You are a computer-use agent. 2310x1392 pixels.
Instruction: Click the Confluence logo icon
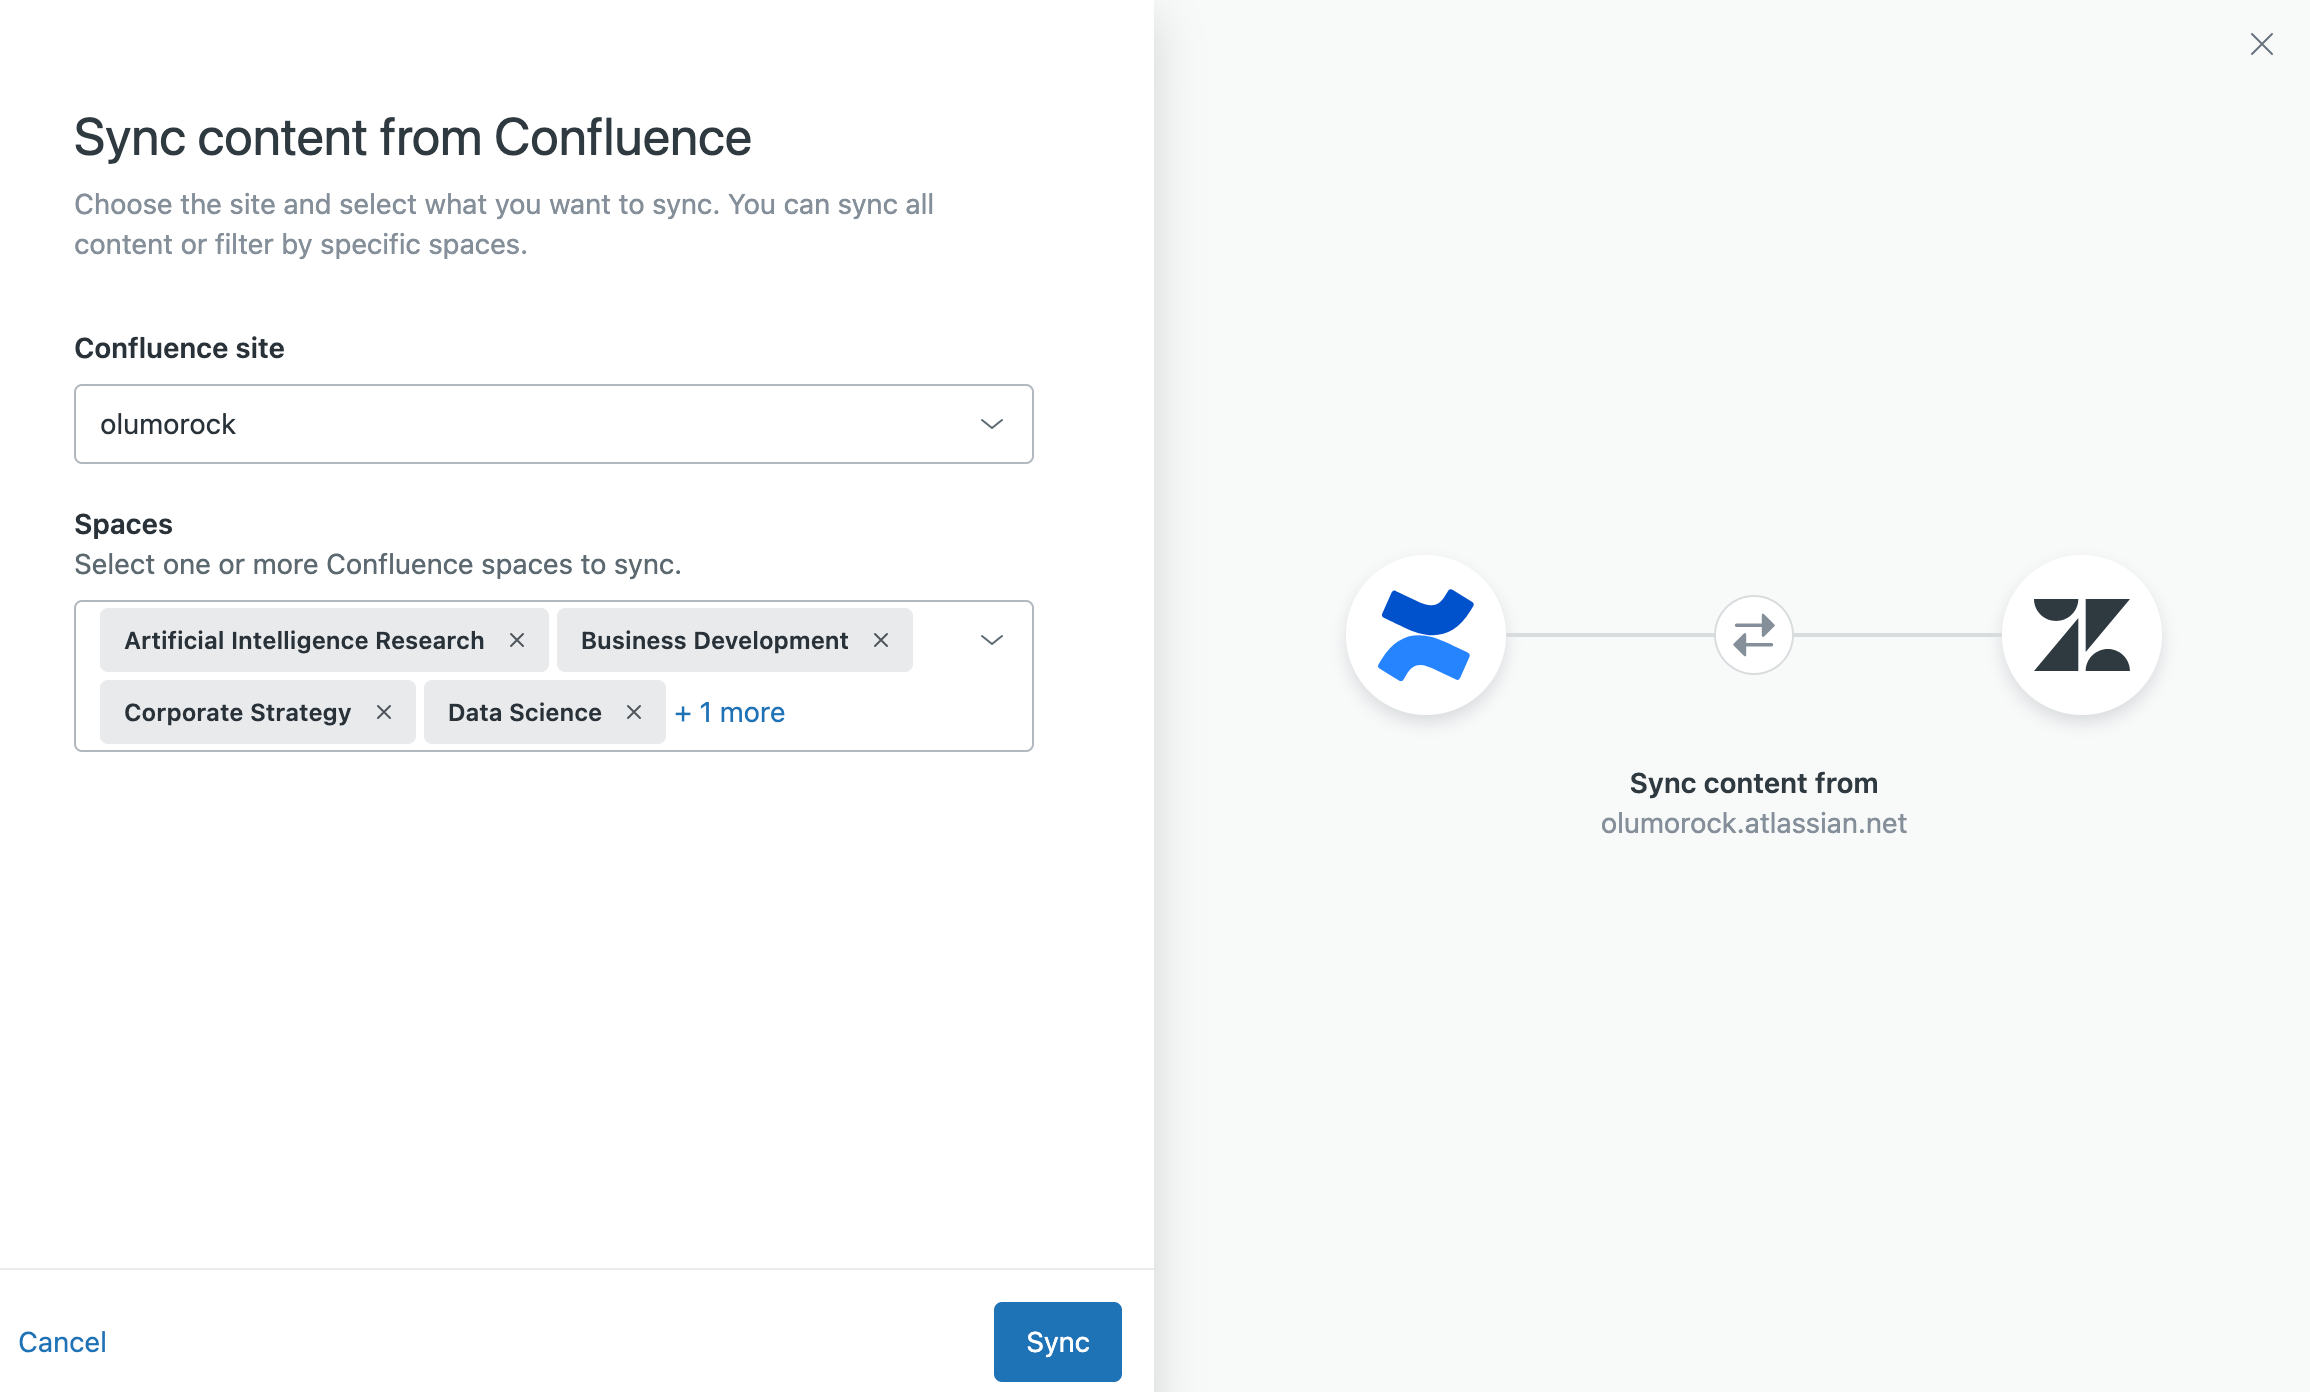1425,635
